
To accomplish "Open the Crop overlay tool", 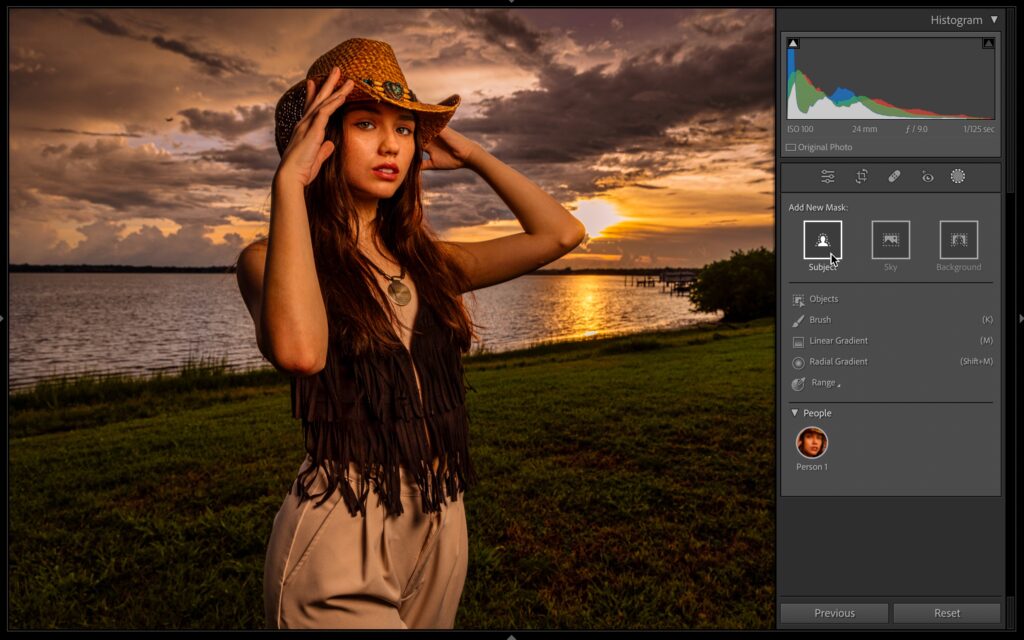I will (x=861, y=177).
